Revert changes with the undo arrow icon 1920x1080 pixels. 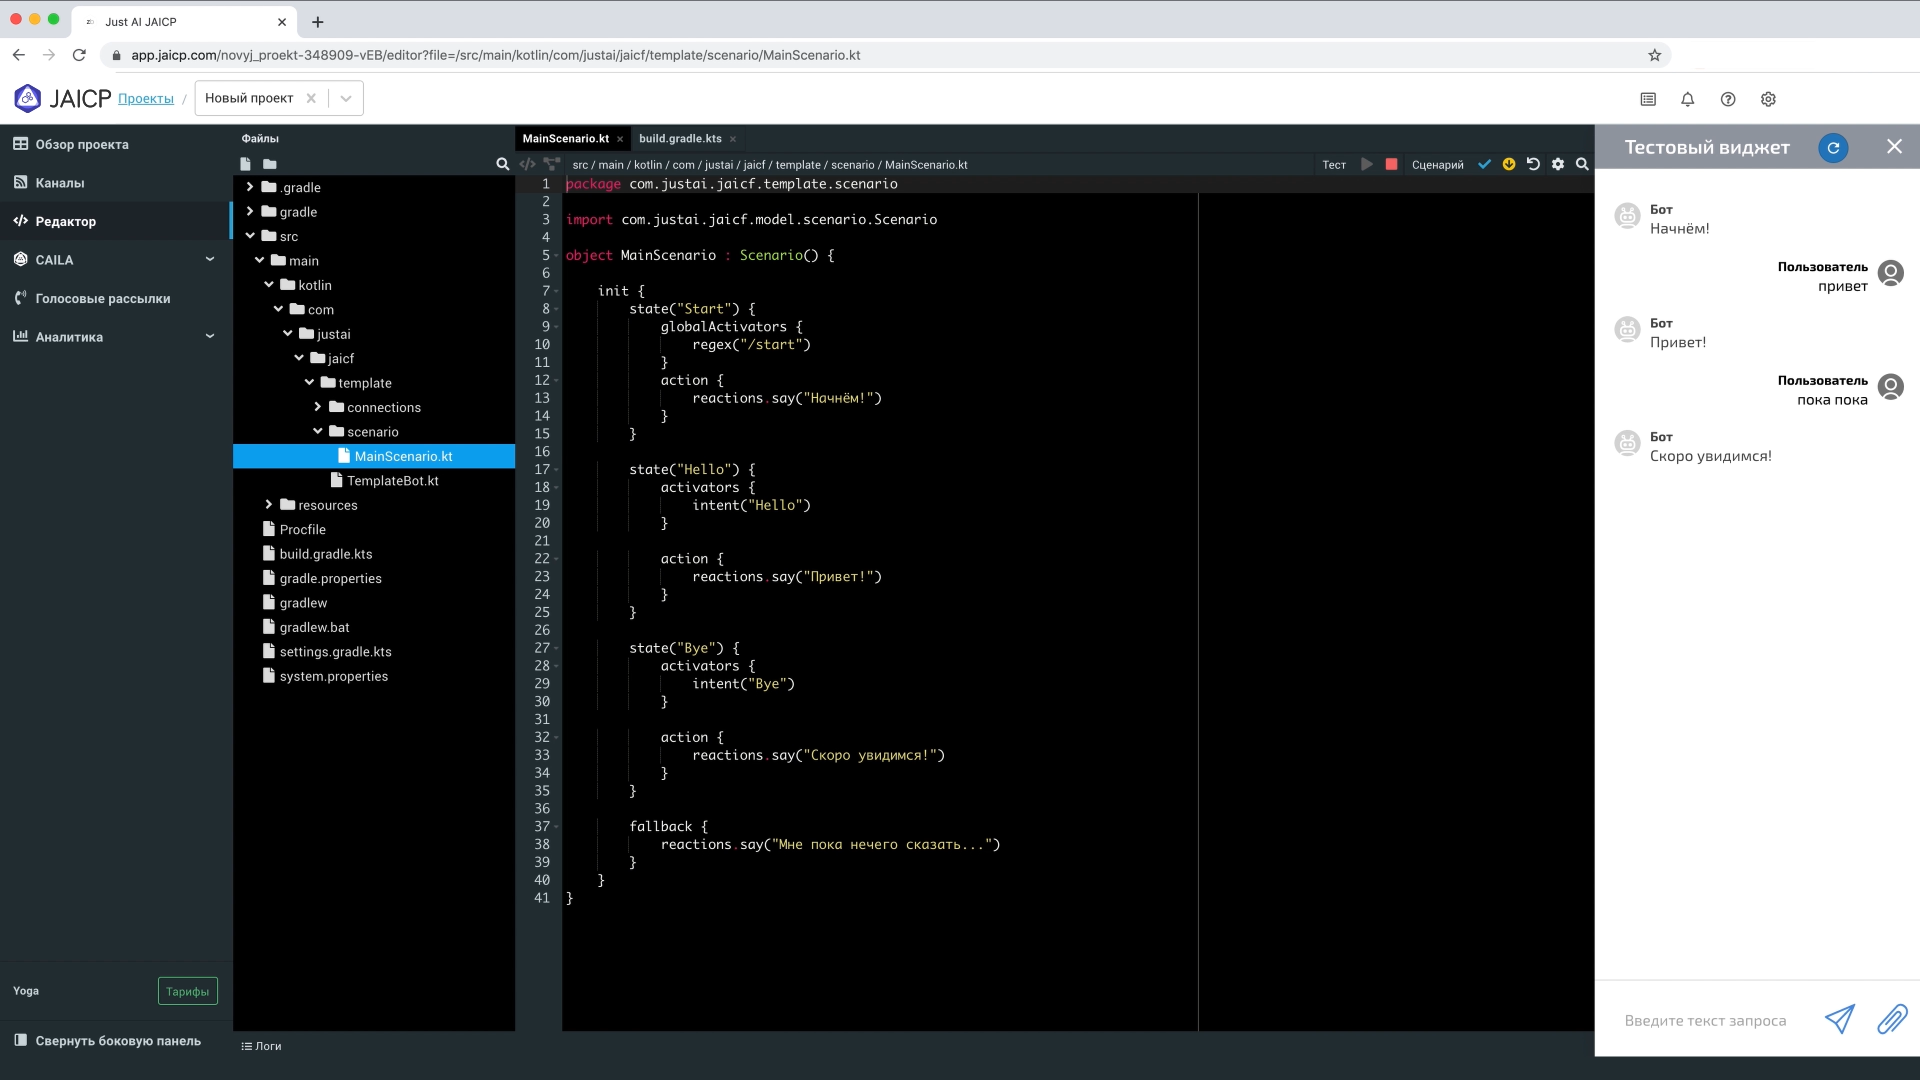pos(1533,164)
